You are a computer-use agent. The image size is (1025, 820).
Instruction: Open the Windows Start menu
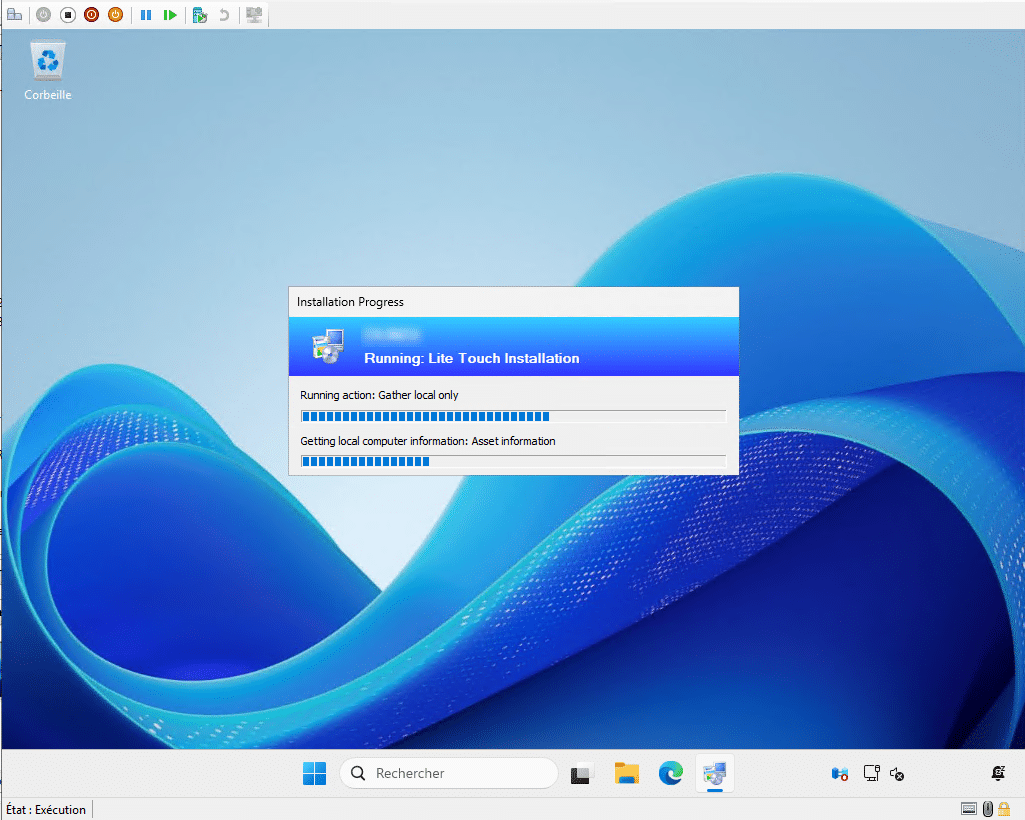tap(314, 773)
